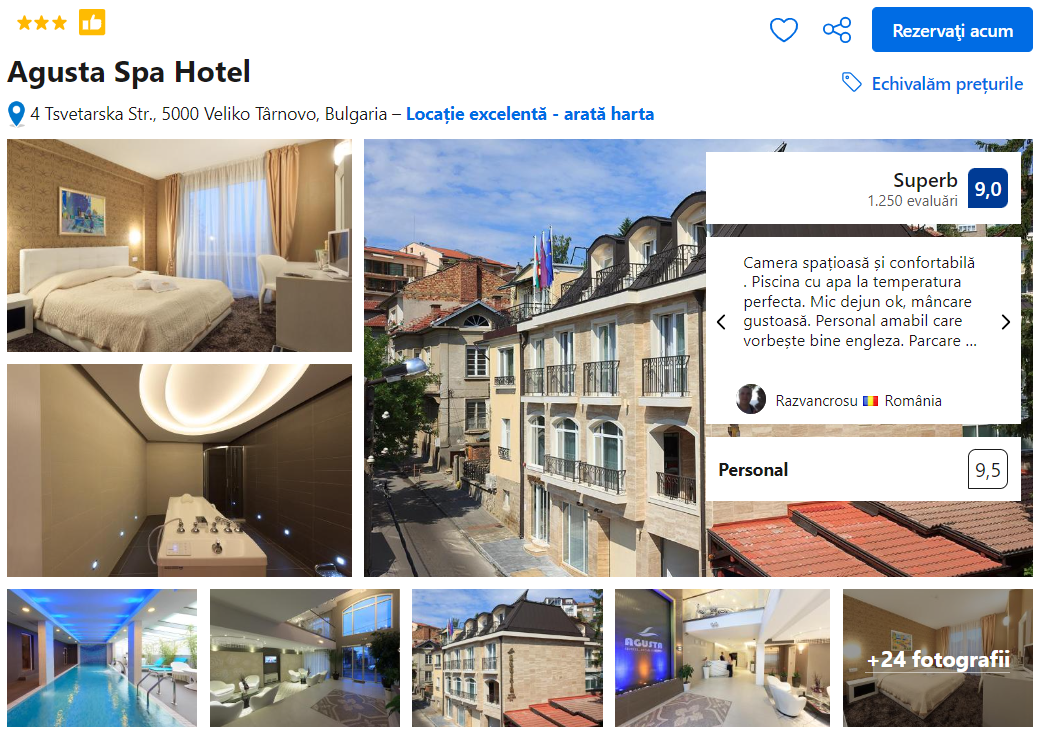Image resolution: width=1040 pixels, height=740 pixels.
Task: Show the previous guest review
Action: [x=722, y=322]
